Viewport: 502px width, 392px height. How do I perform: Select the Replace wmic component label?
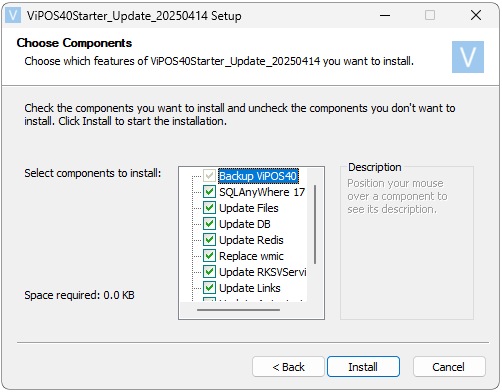pos(251,256)
